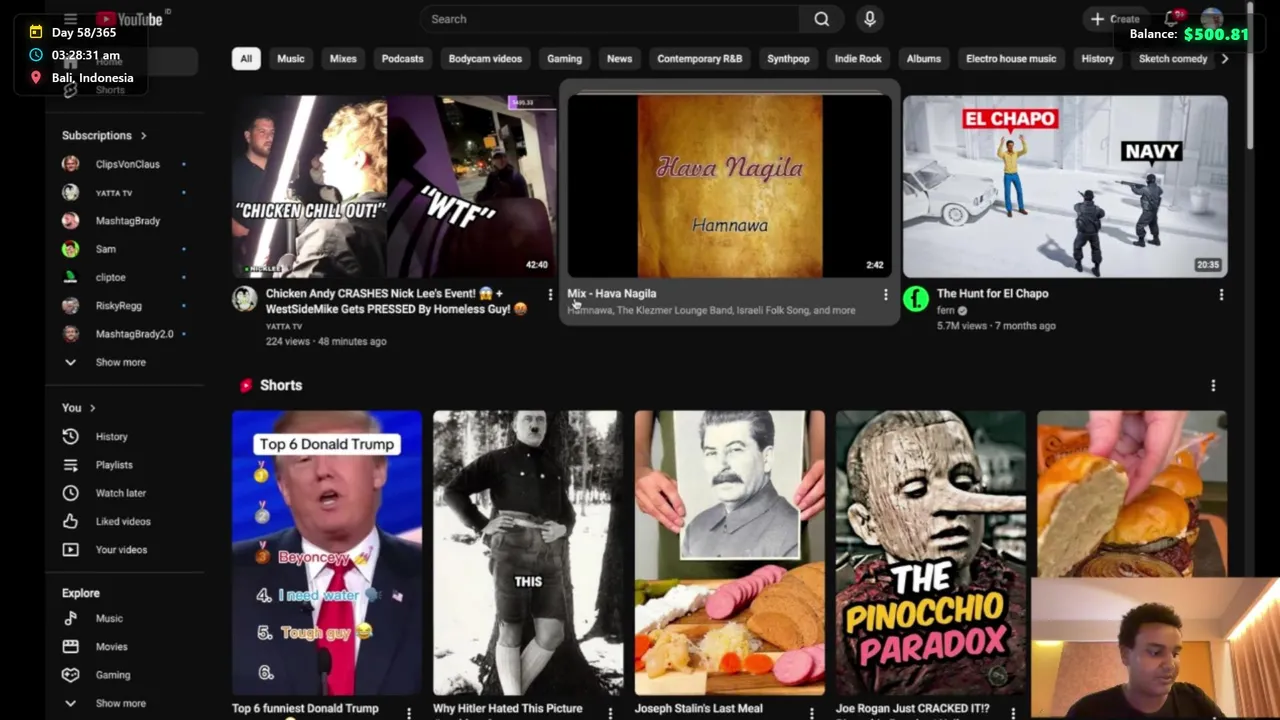Viewport: 1280px width, 720px height.
Task: Select the All filter chip
Action: pos(246,58)
